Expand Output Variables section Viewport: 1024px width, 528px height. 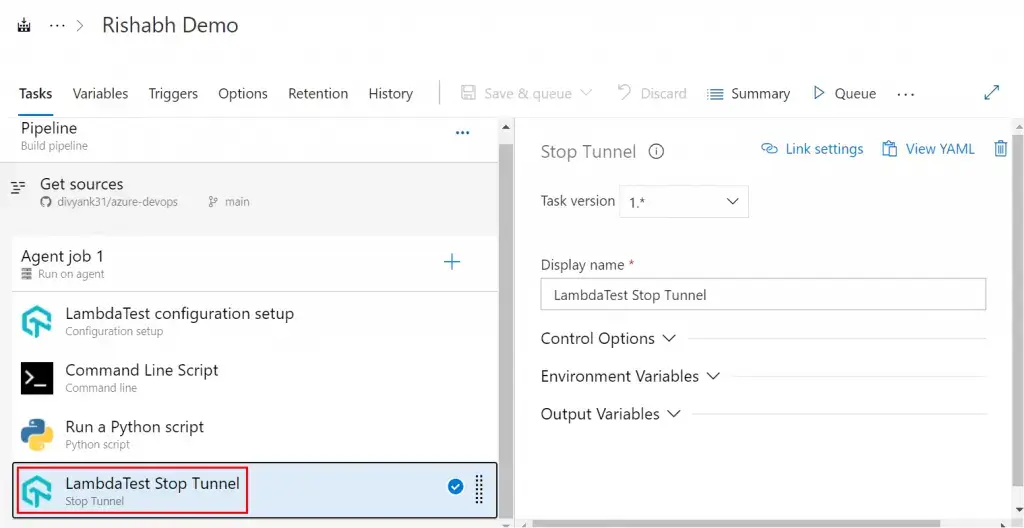pyautogui.click(x=611, y=414)
